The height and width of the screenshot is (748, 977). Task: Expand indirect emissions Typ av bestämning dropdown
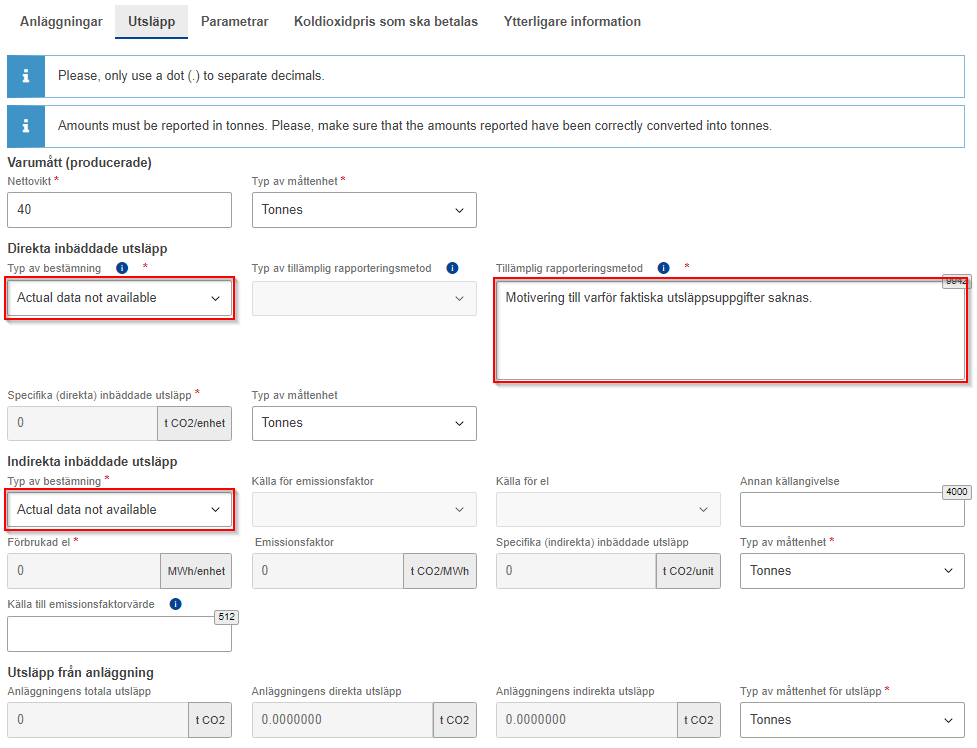coord(120,510)
